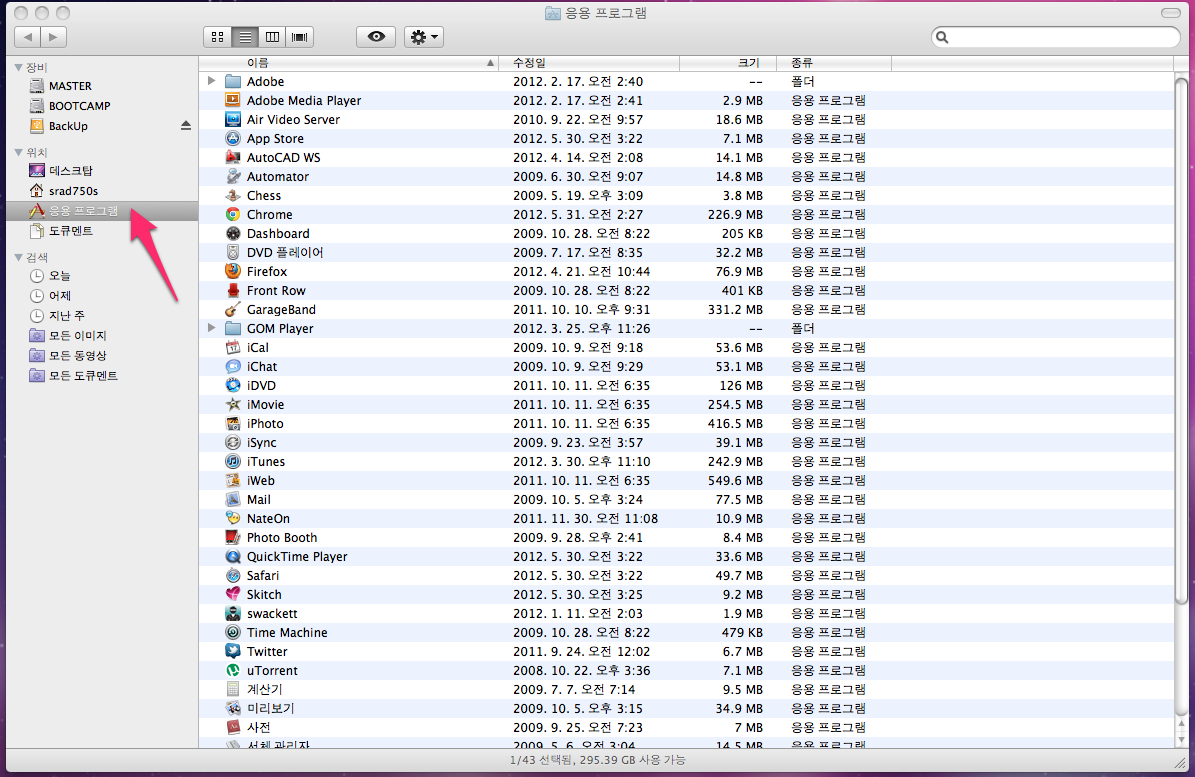Open the Chrome application icon
Image resolution: width=1195 pixels, height=777 pixels.
coord(233,215)
